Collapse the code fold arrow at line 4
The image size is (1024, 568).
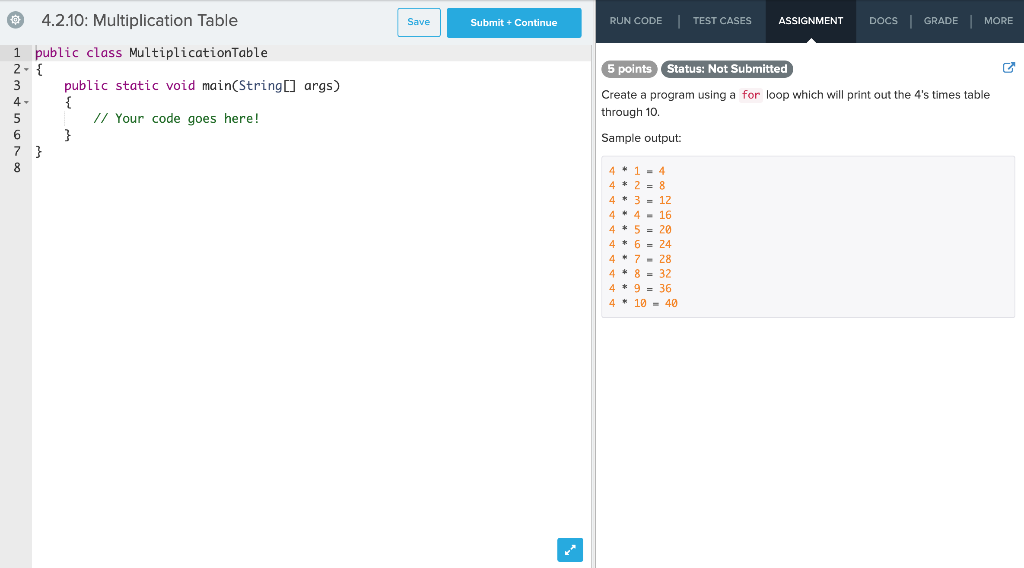26,102
